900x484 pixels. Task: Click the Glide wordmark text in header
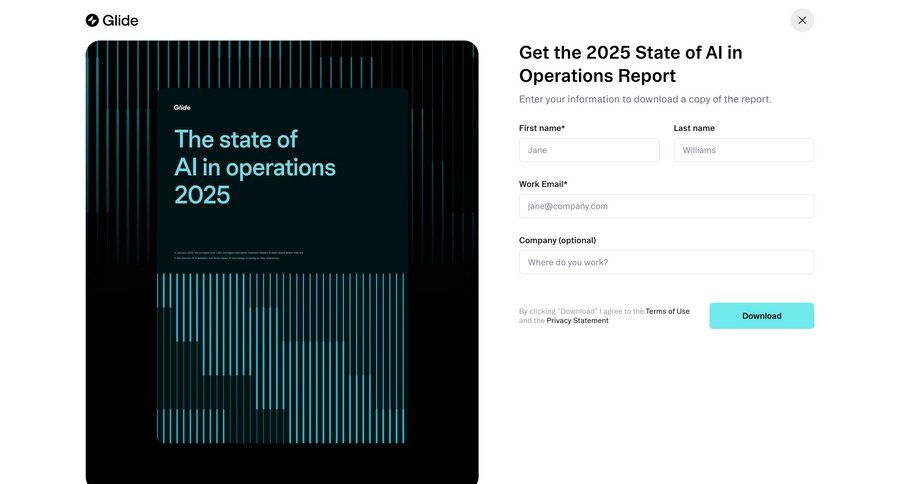pos(120,20)
